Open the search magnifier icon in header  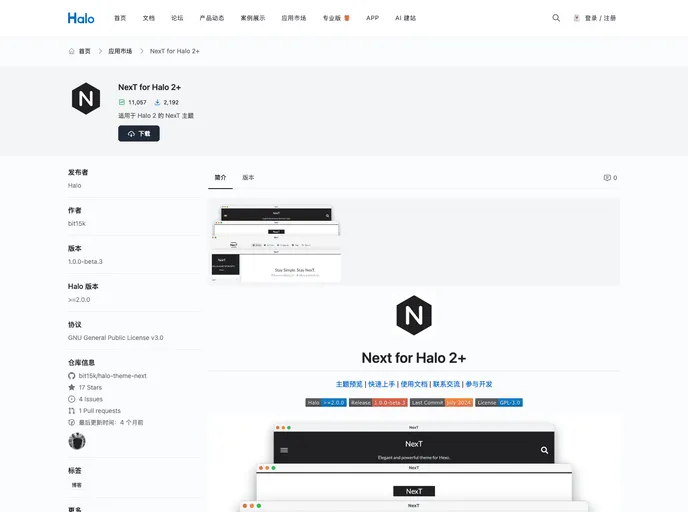[556, 18]
